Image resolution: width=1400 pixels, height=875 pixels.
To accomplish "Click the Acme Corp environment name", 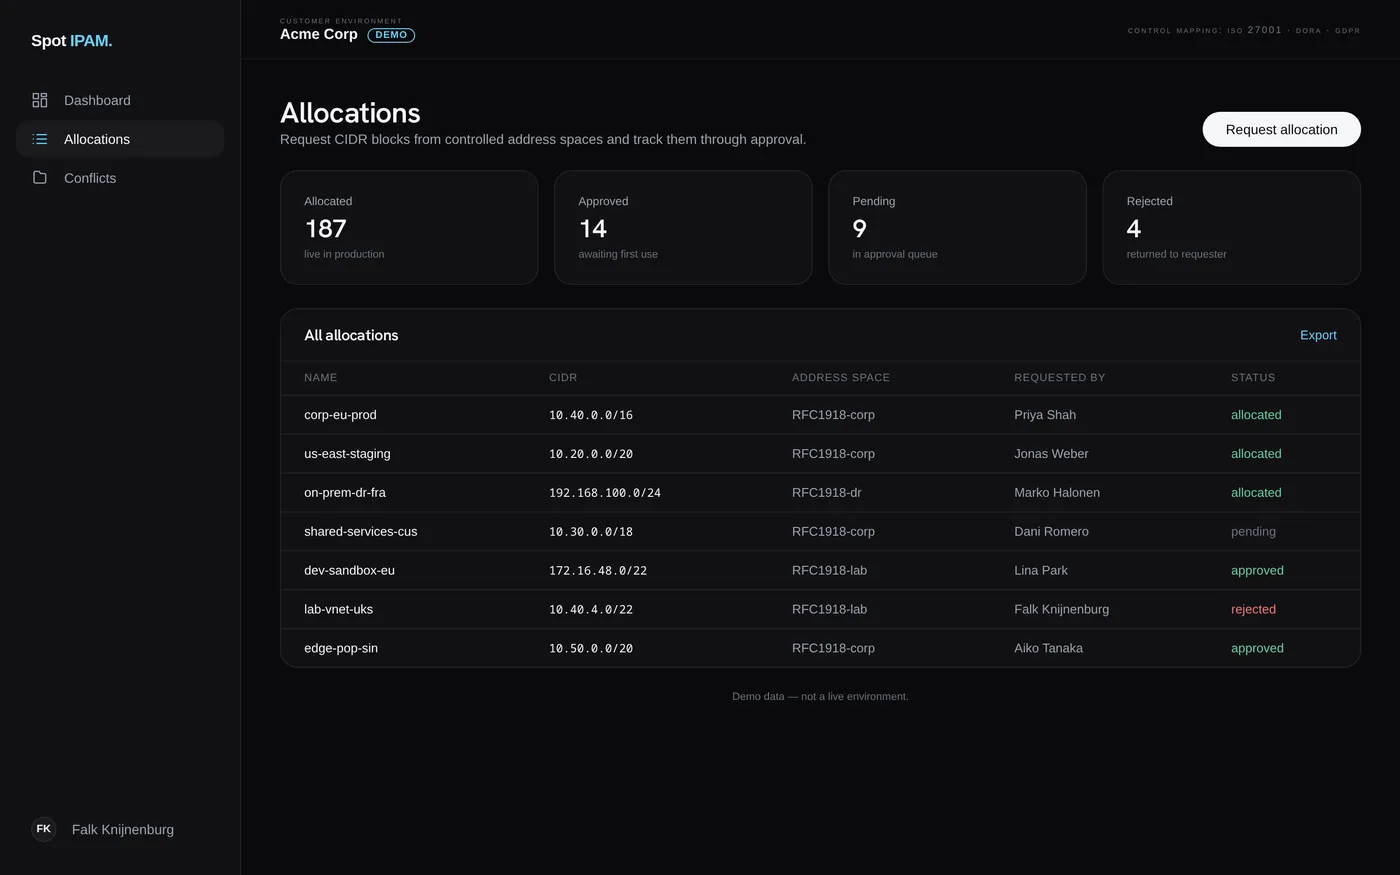I will click(319, 34).
